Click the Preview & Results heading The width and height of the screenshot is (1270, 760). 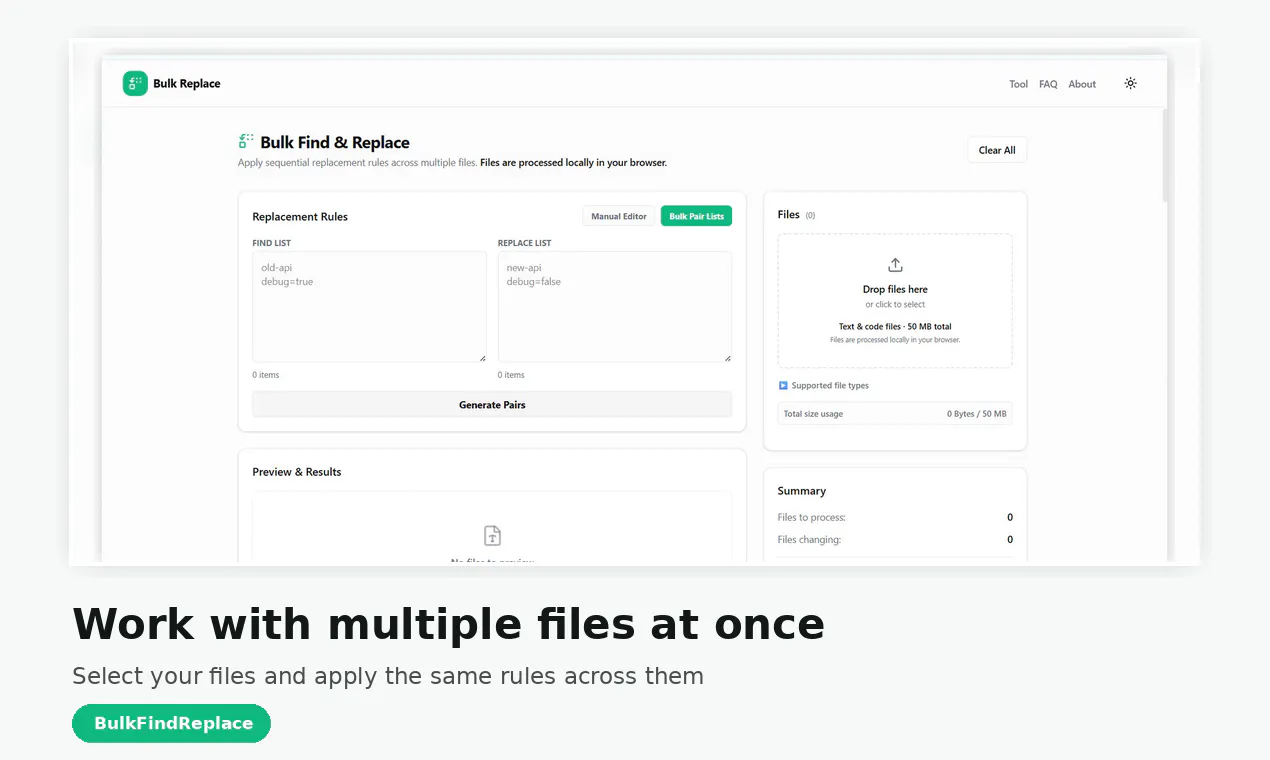[297, 472]
